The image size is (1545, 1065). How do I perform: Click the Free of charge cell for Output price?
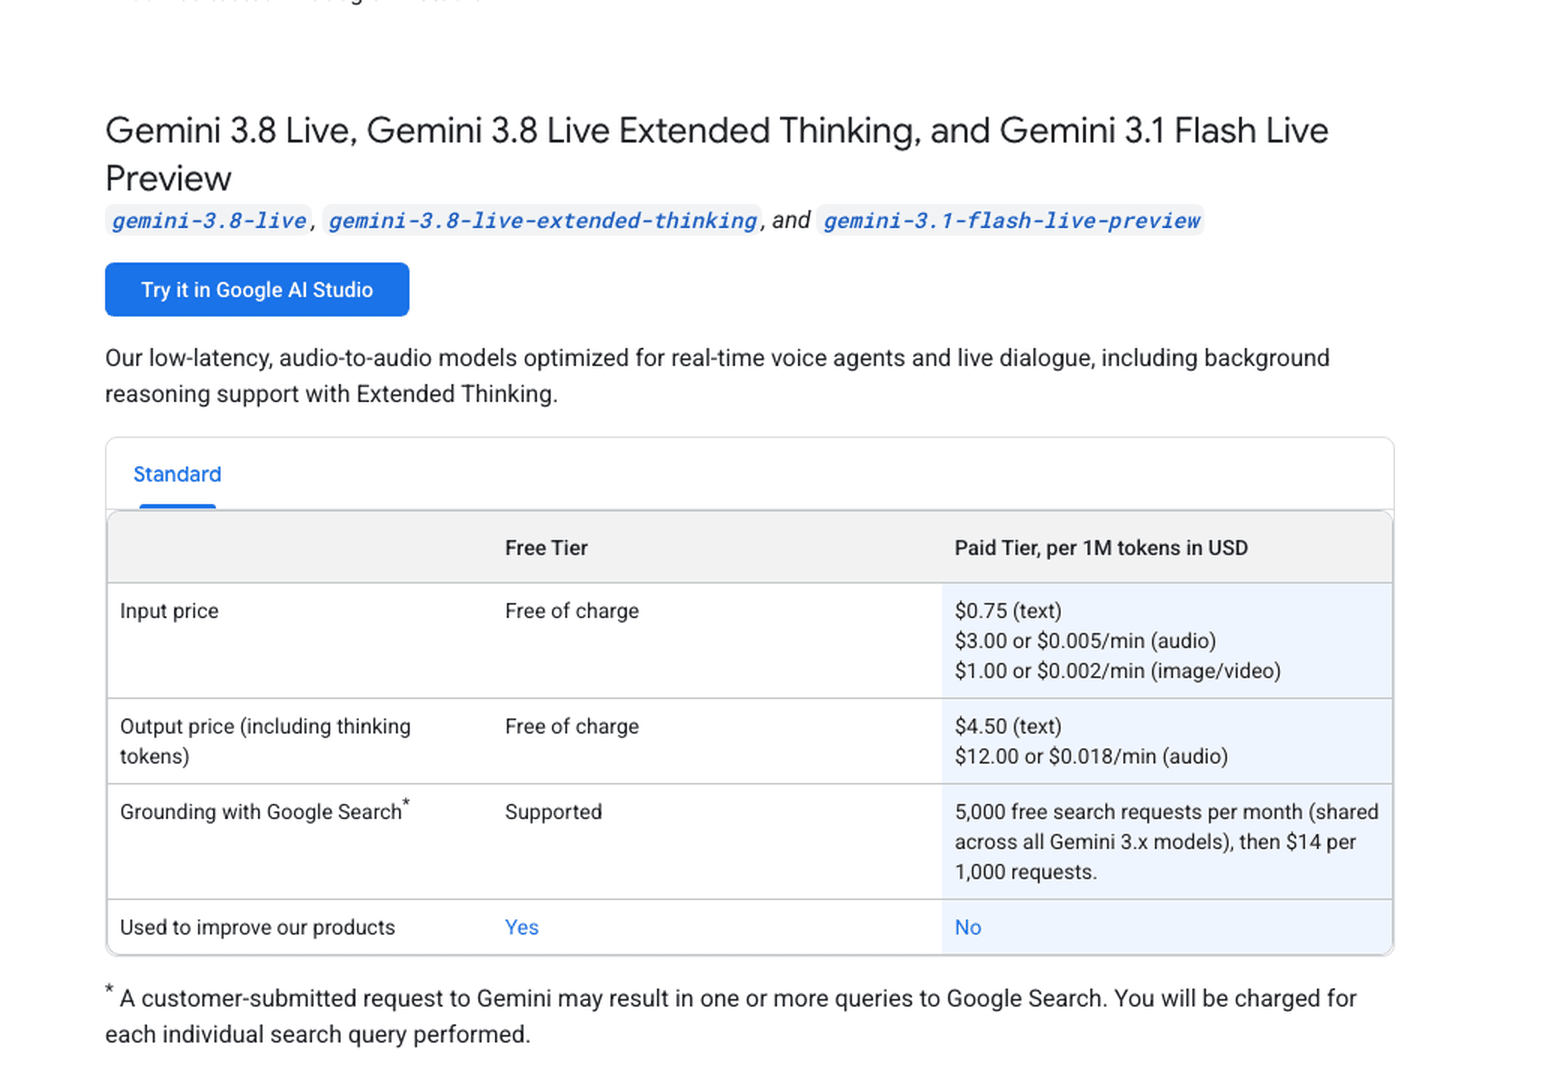pos(572,726)
